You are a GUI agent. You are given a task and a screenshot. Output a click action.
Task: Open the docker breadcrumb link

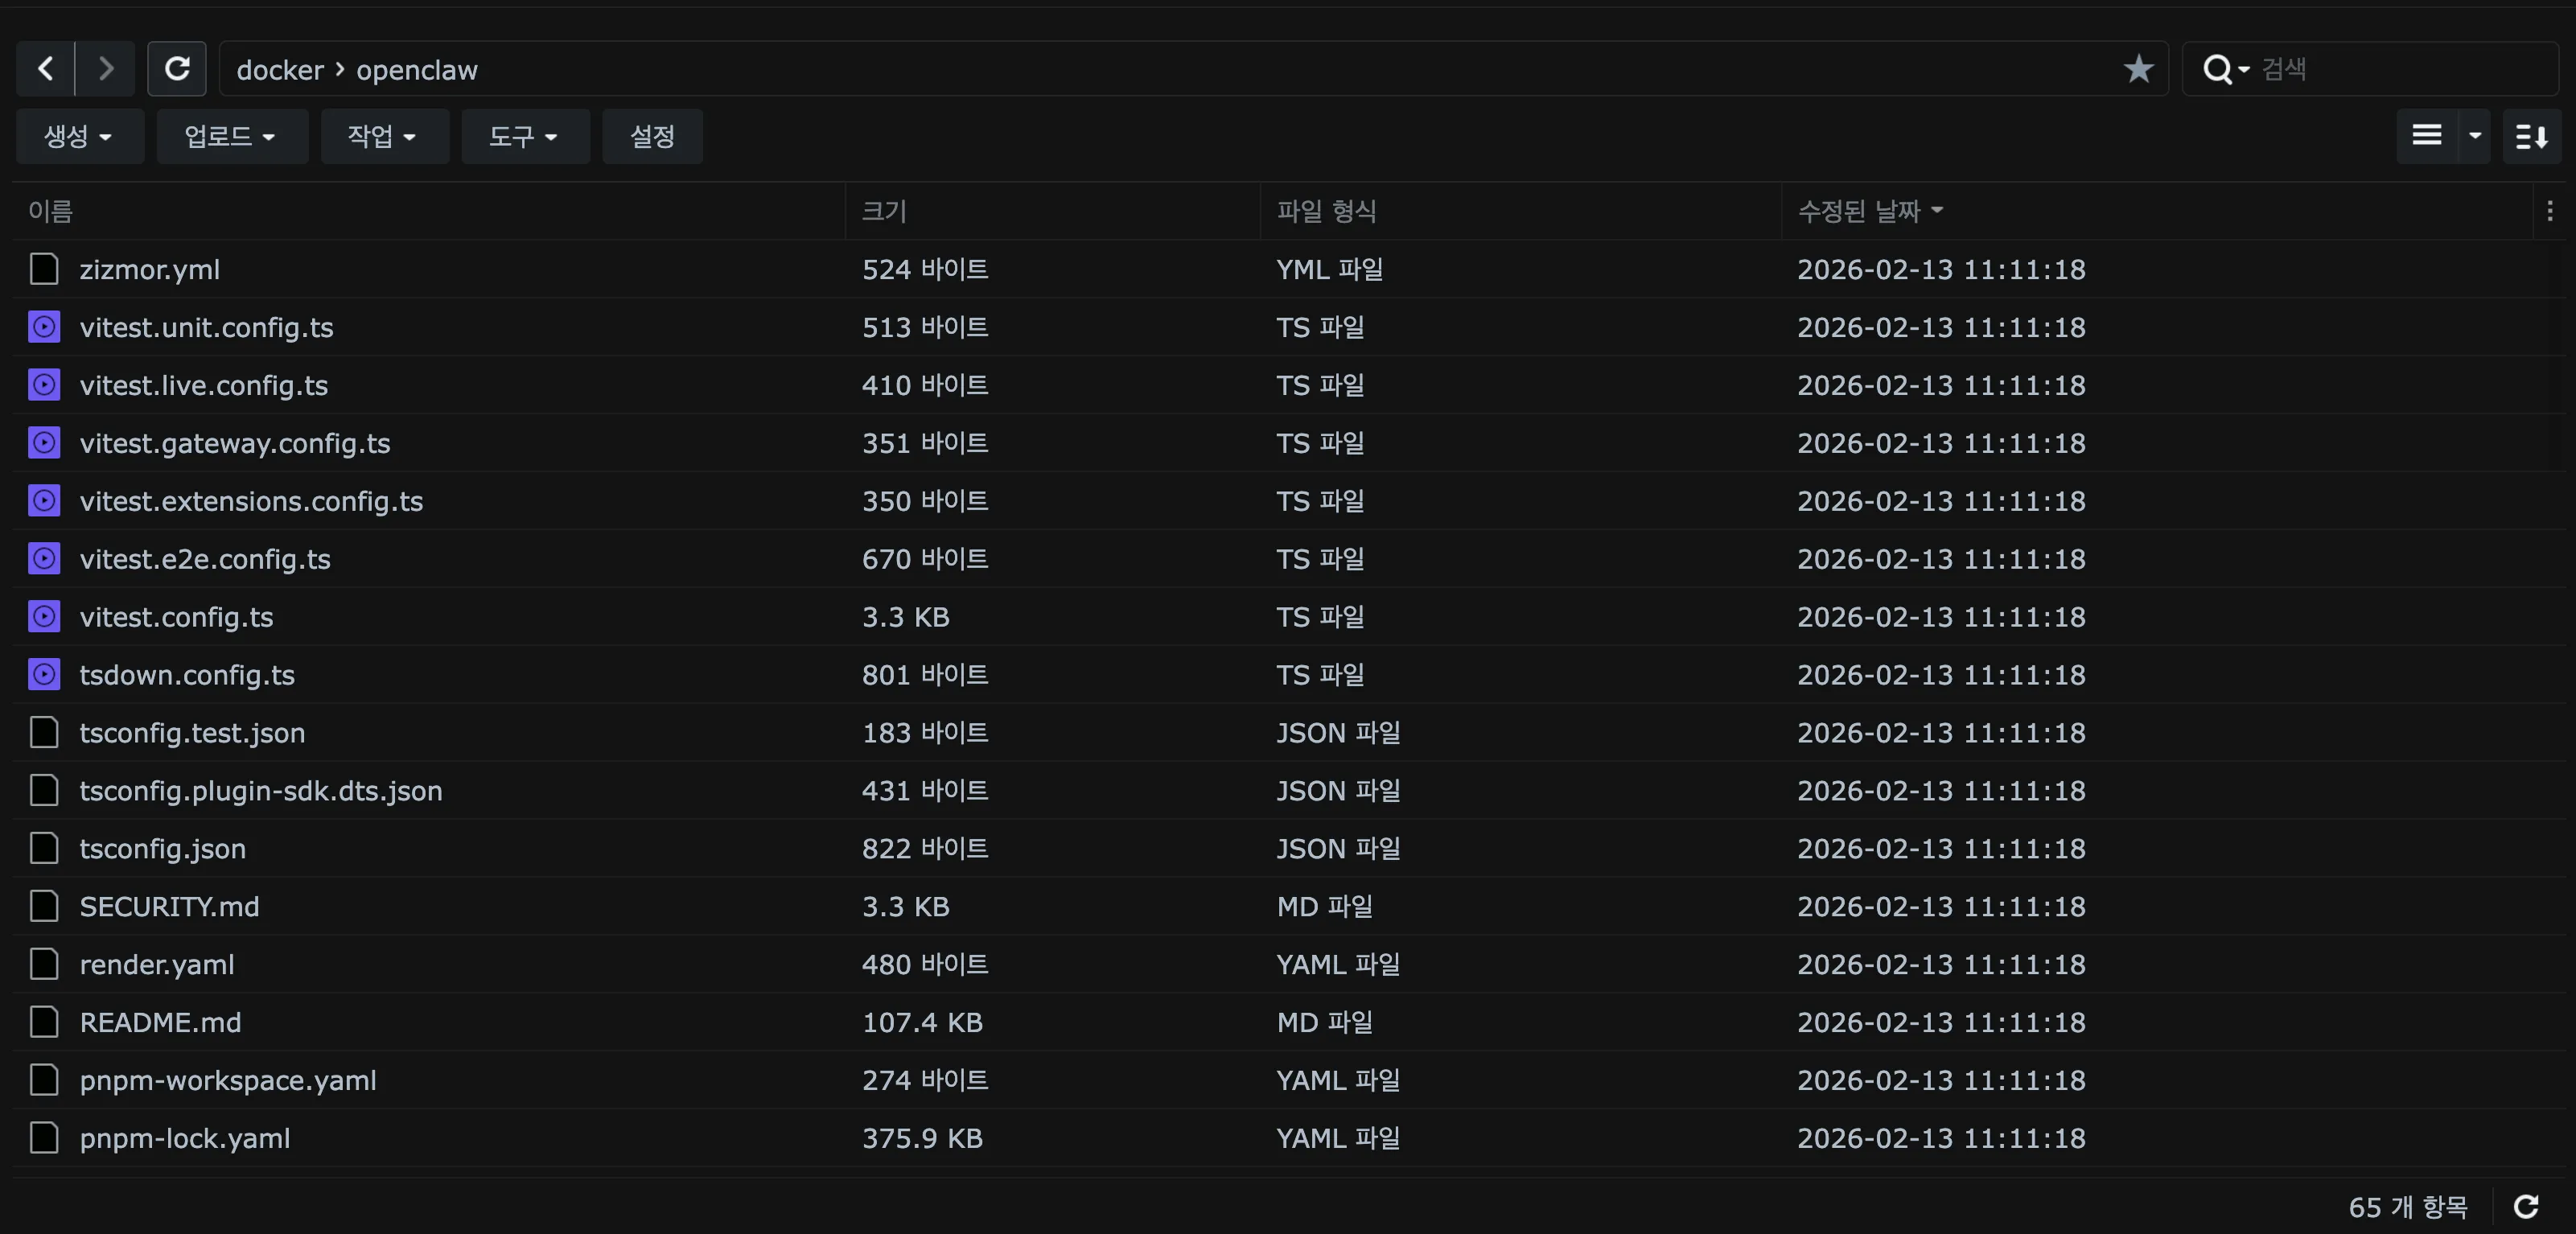pos(280,68)
